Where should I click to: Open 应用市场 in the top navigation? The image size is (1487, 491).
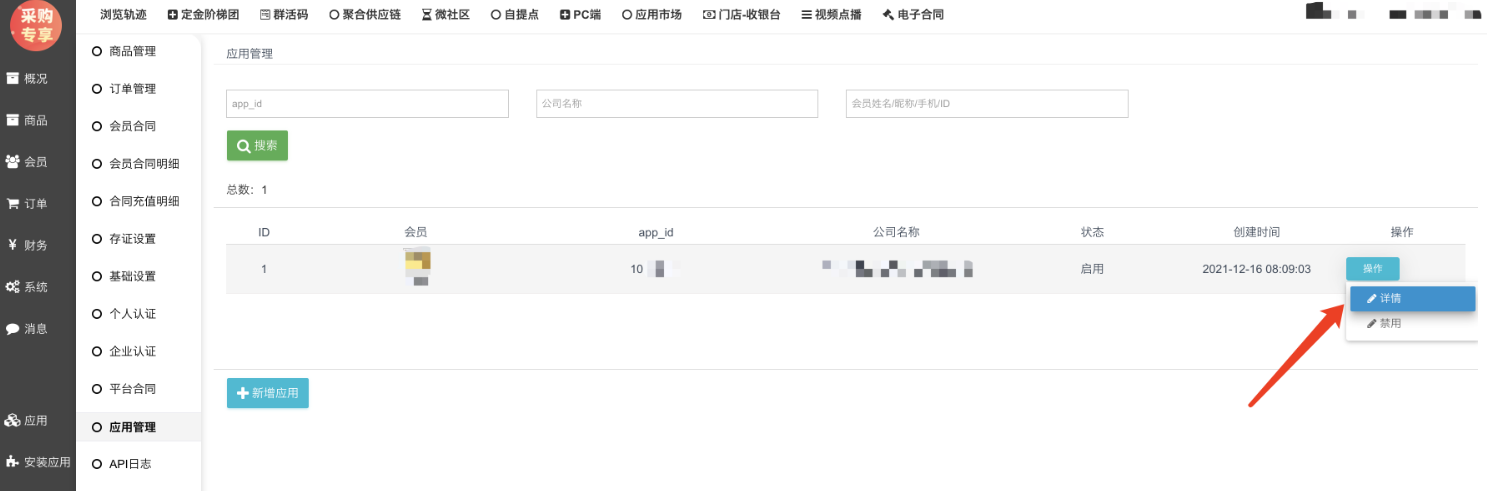[651, 15]
